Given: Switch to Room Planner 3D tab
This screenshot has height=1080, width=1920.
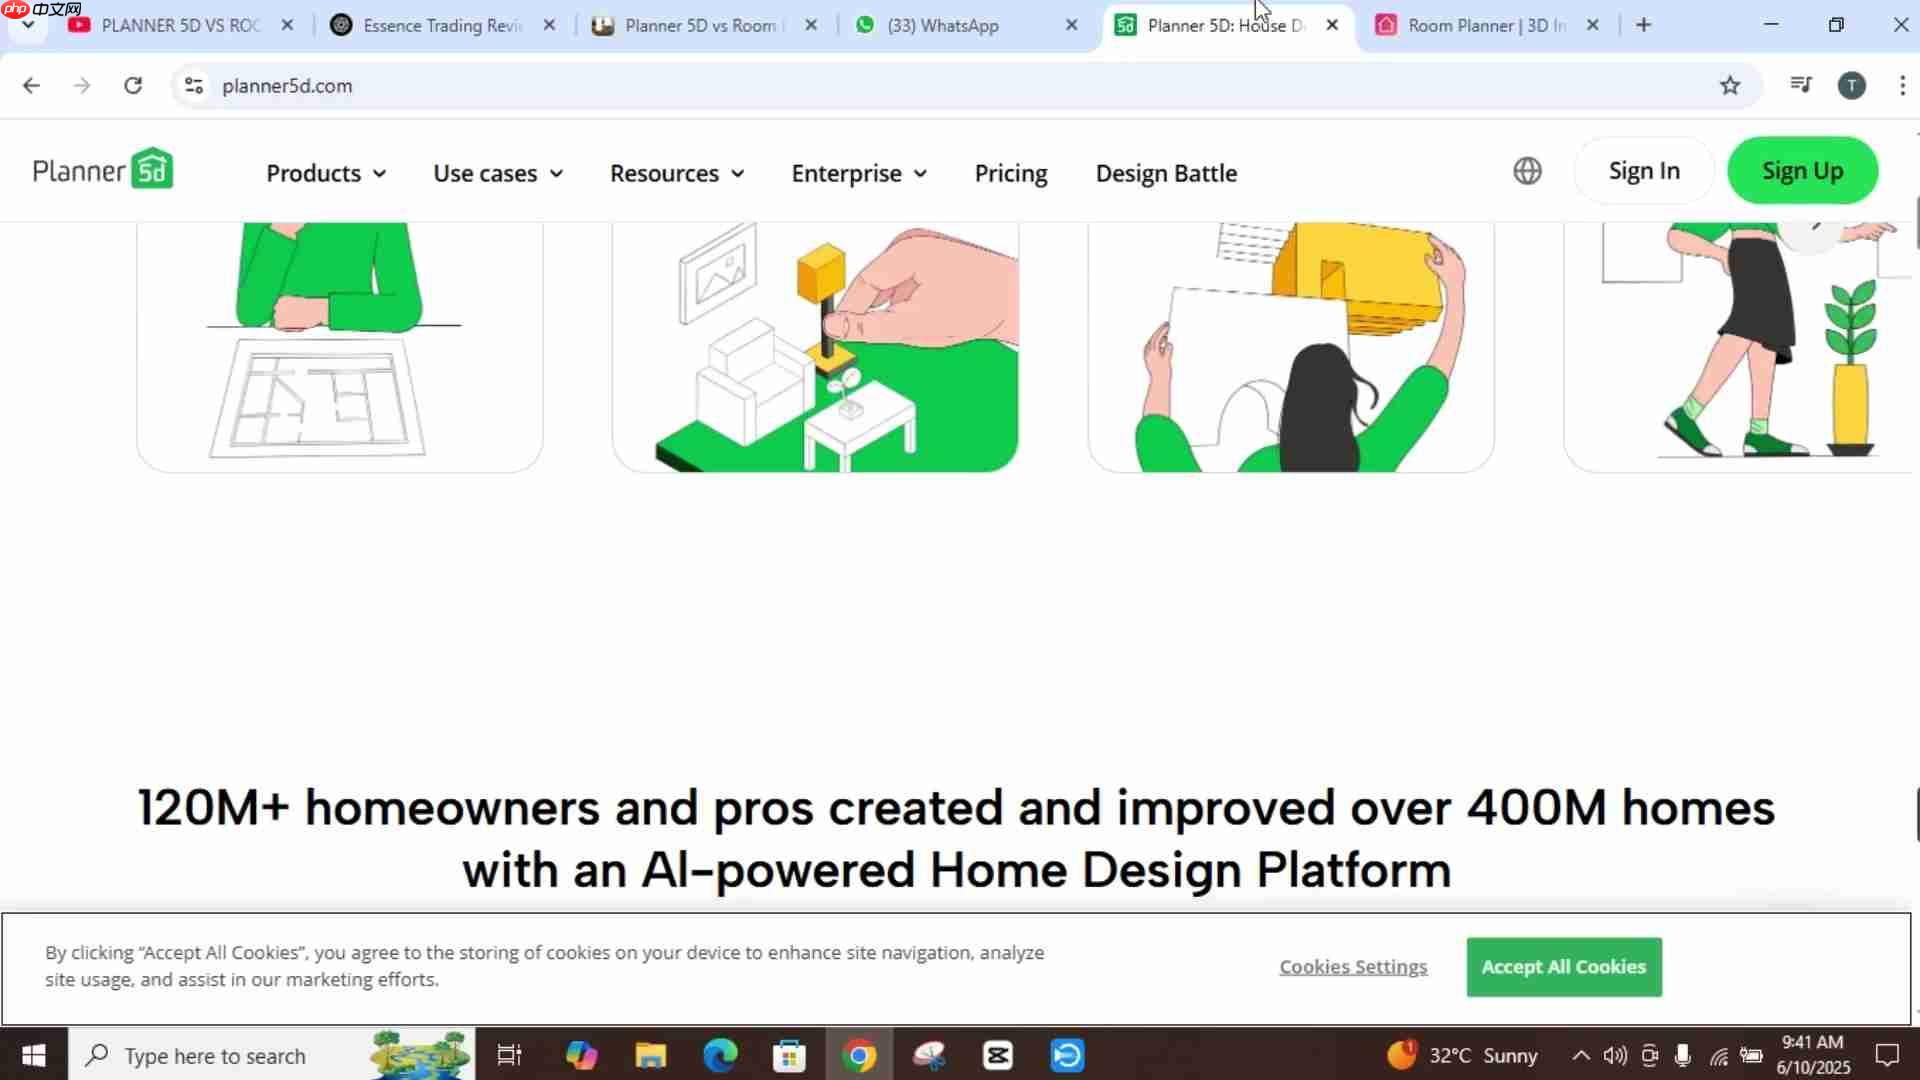Looking at the screenshot, I should click(1486, 25).
